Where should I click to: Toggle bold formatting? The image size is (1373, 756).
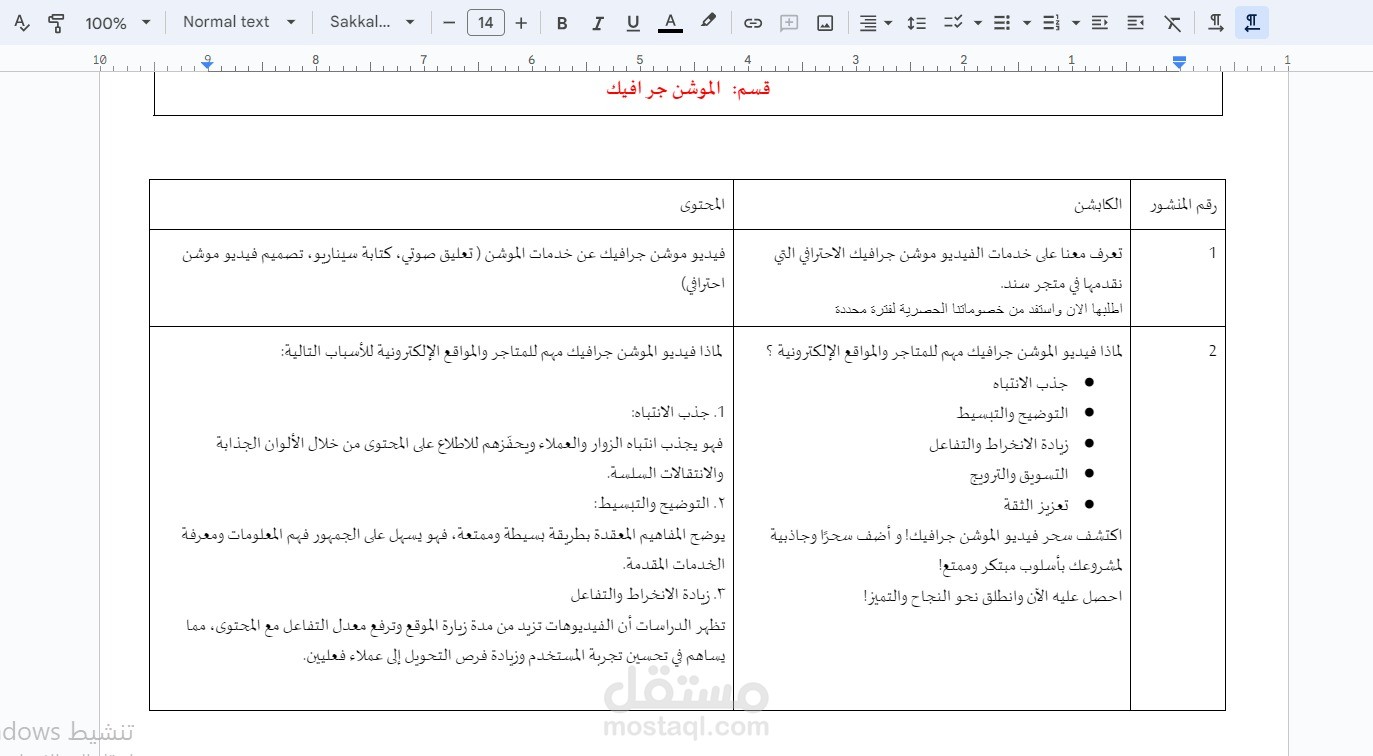tap(562, 22)
